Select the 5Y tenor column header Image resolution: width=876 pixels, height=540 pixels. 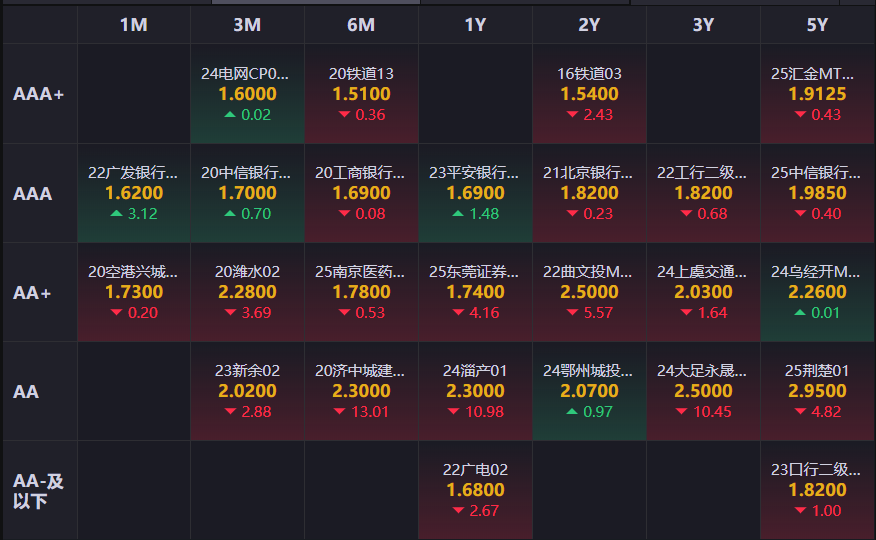(x=817, y=25)
